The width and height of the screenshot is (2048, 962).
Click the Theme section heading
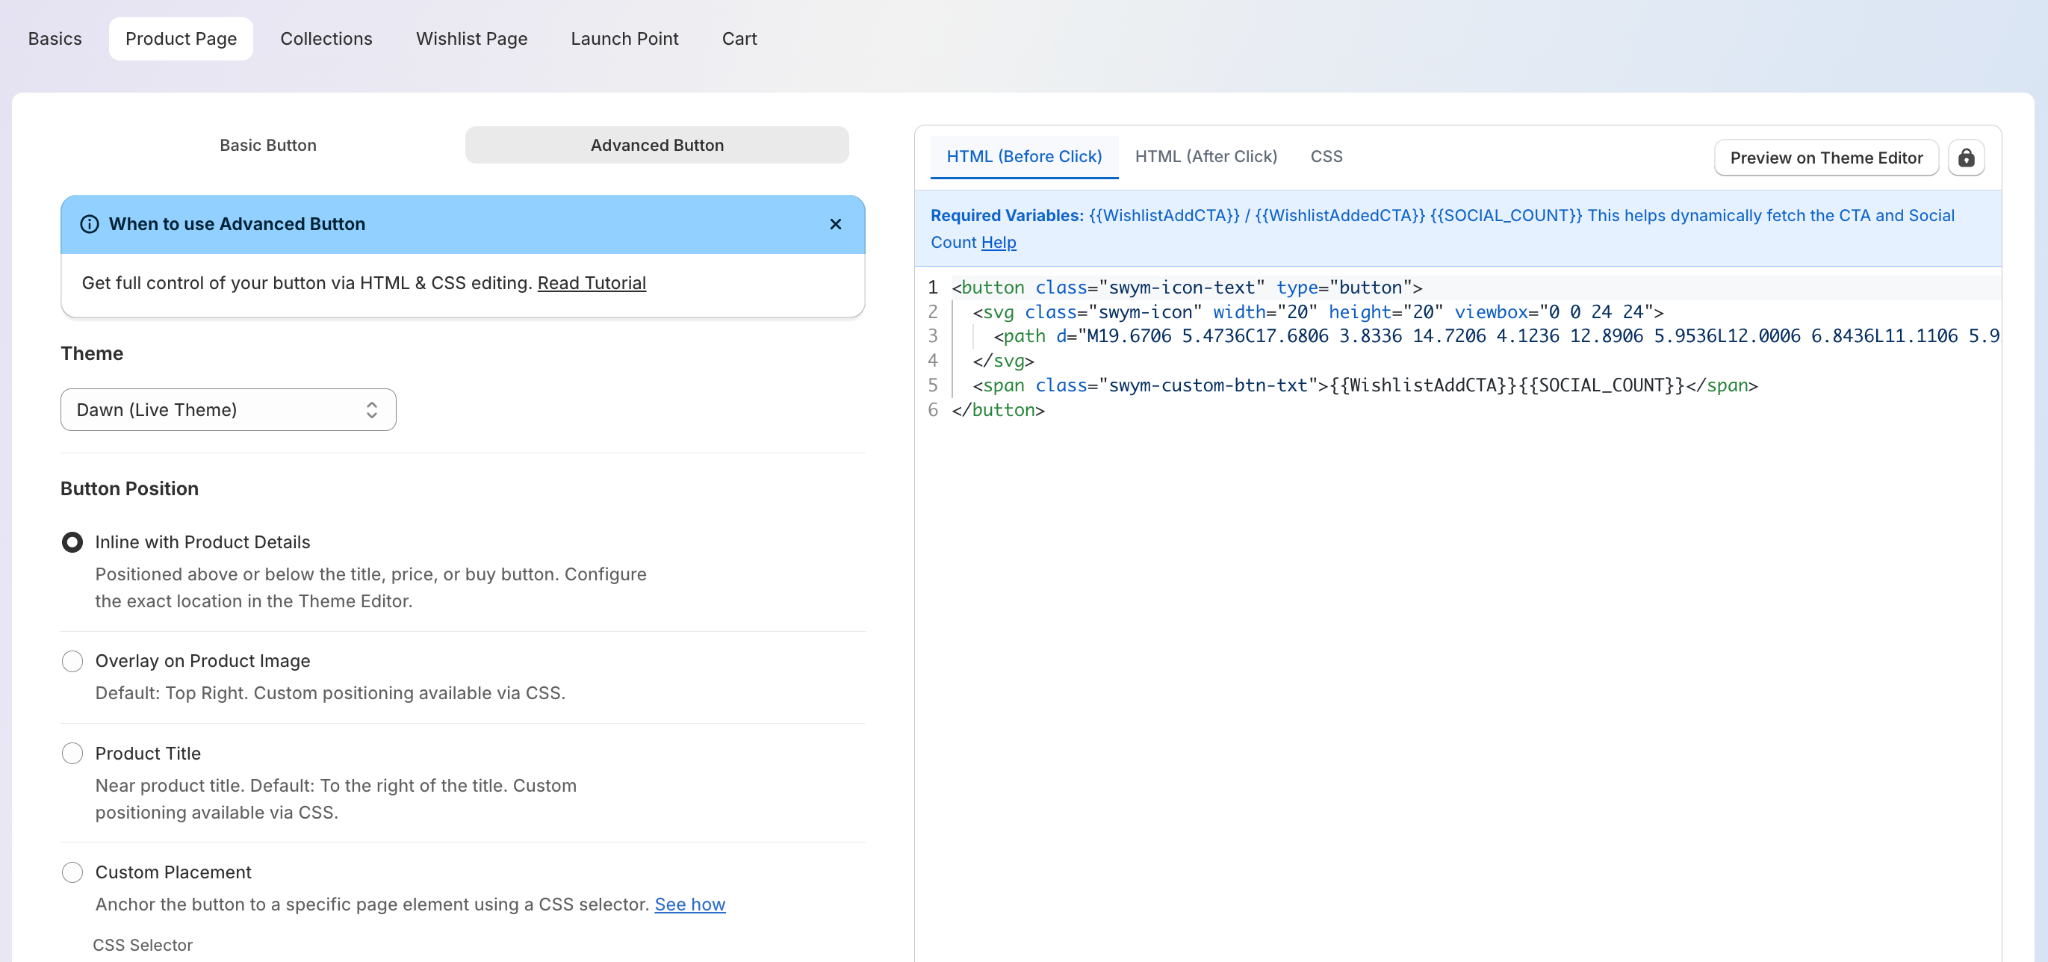92,353
